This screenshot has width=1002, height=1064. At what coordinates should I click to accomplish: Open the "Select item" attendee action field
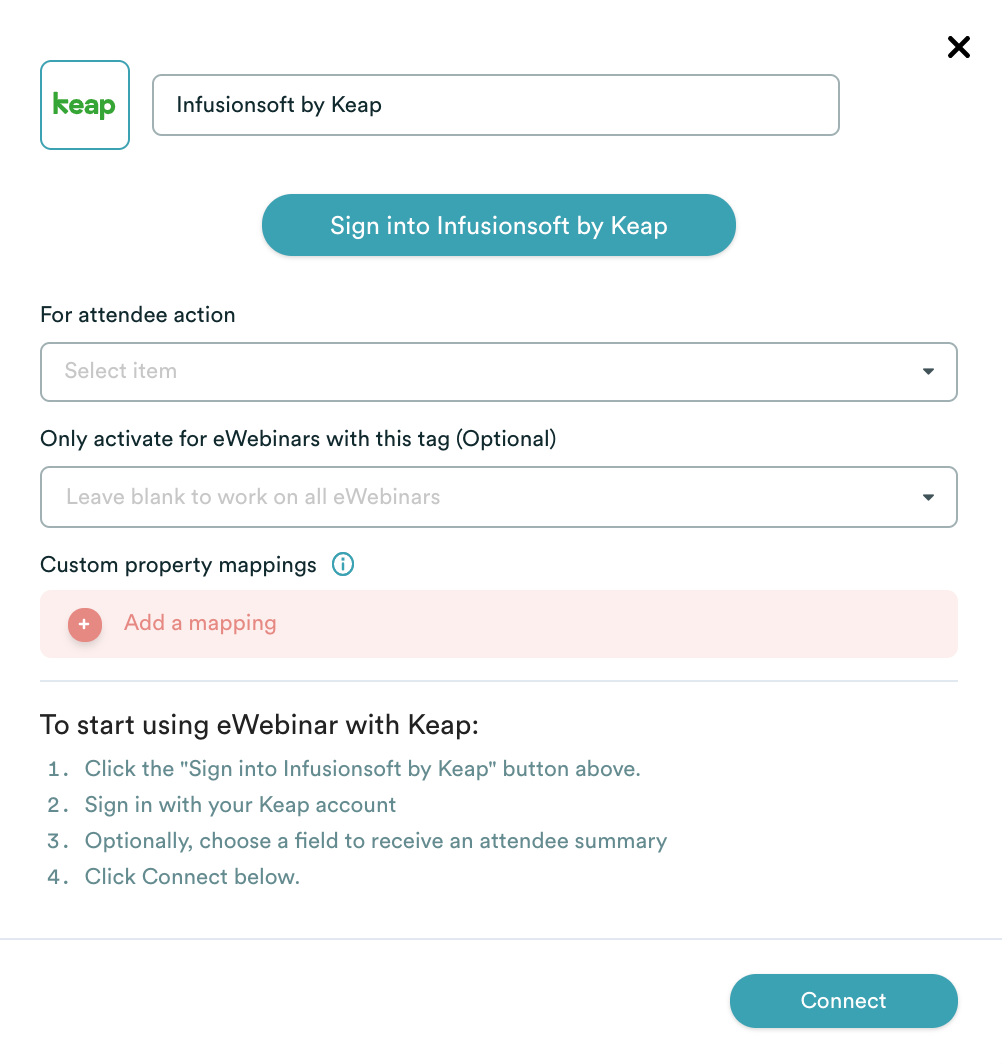480,372
